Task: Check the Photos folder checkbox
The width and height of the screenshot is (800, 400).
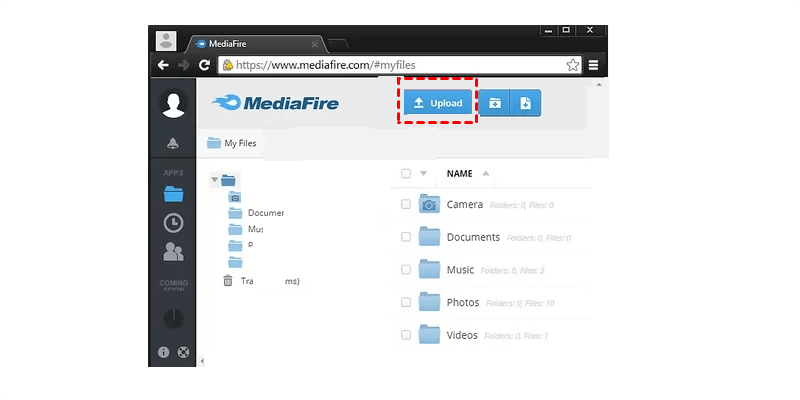Action: click(406, 302)
